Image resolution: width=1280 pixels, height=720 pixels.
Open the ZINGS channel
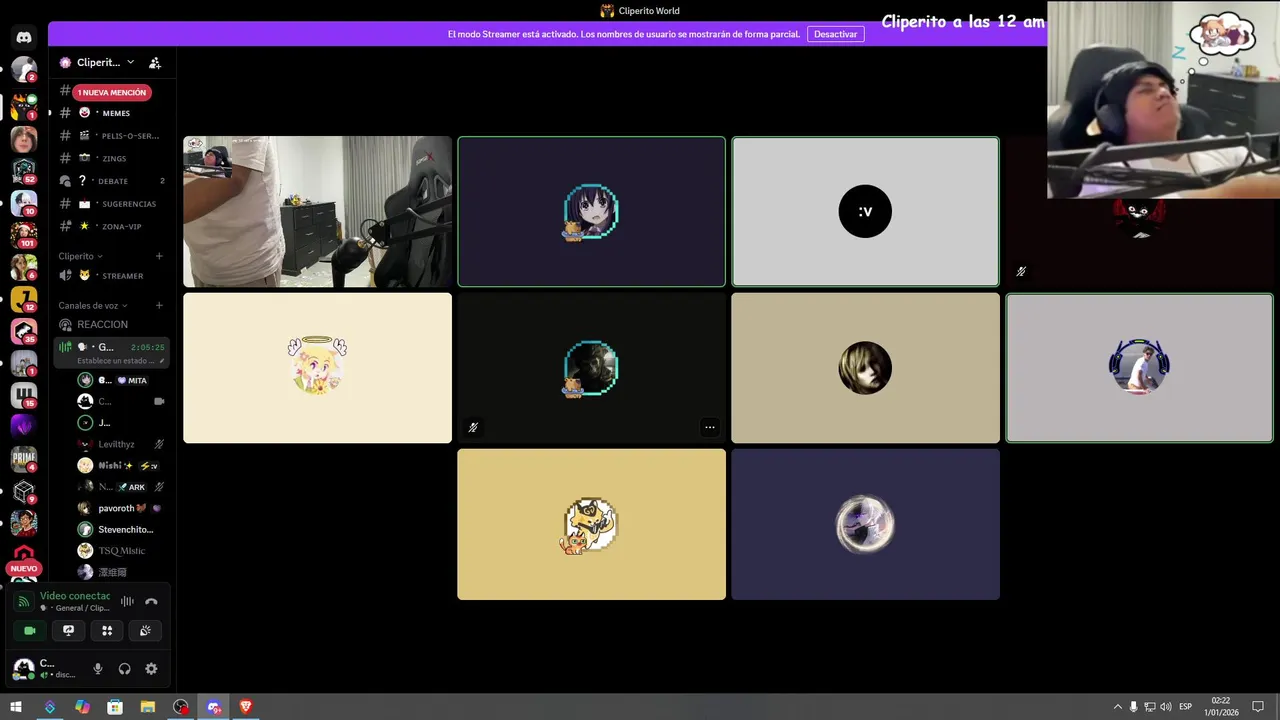[x=112, y=158]
